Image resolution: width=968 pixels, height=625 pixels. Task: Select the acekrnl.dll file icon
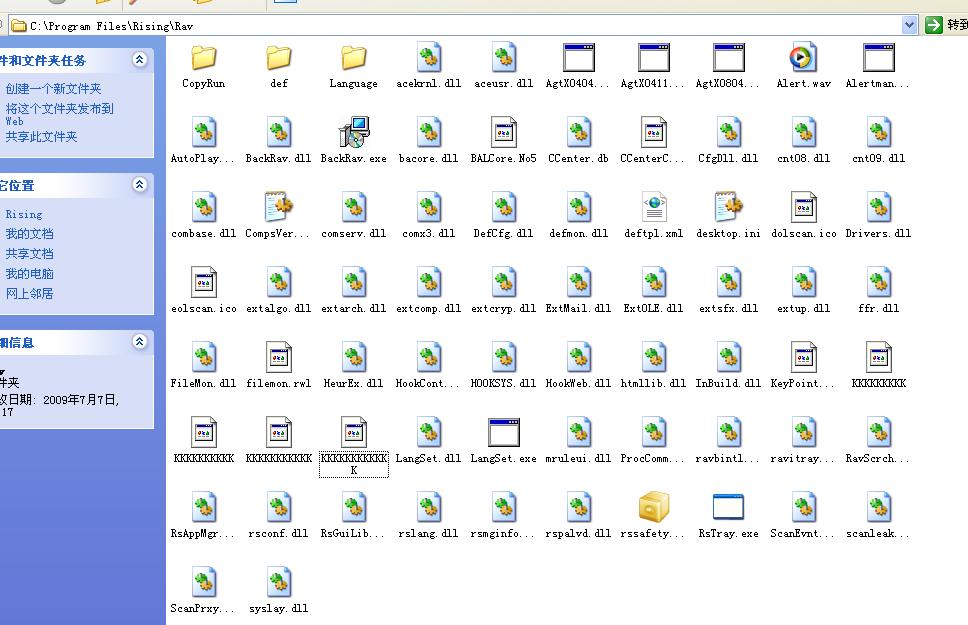point(428,57)
